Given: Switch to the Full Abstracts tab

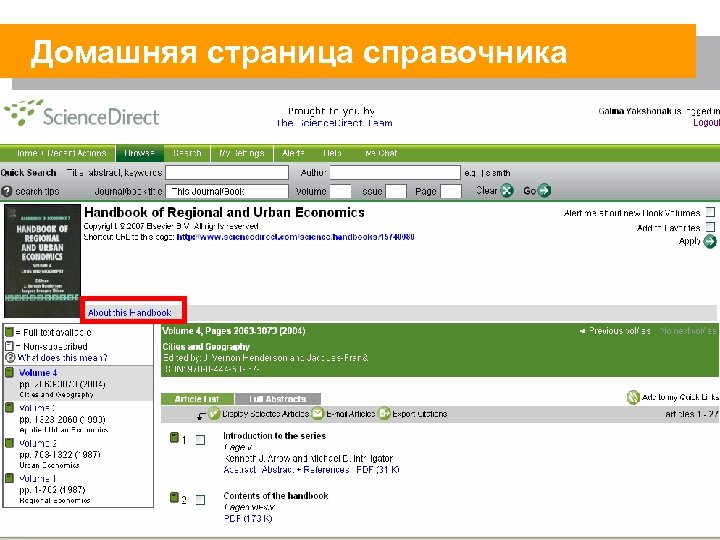Looking at the screenshot, I should click(x=278, y=399).
